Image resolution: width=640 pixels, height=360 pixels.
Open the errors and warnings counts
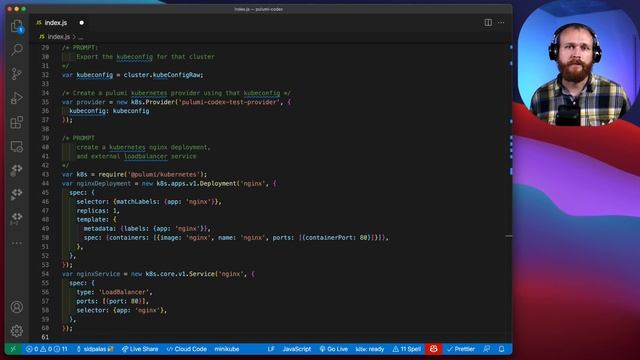(47, 349)
